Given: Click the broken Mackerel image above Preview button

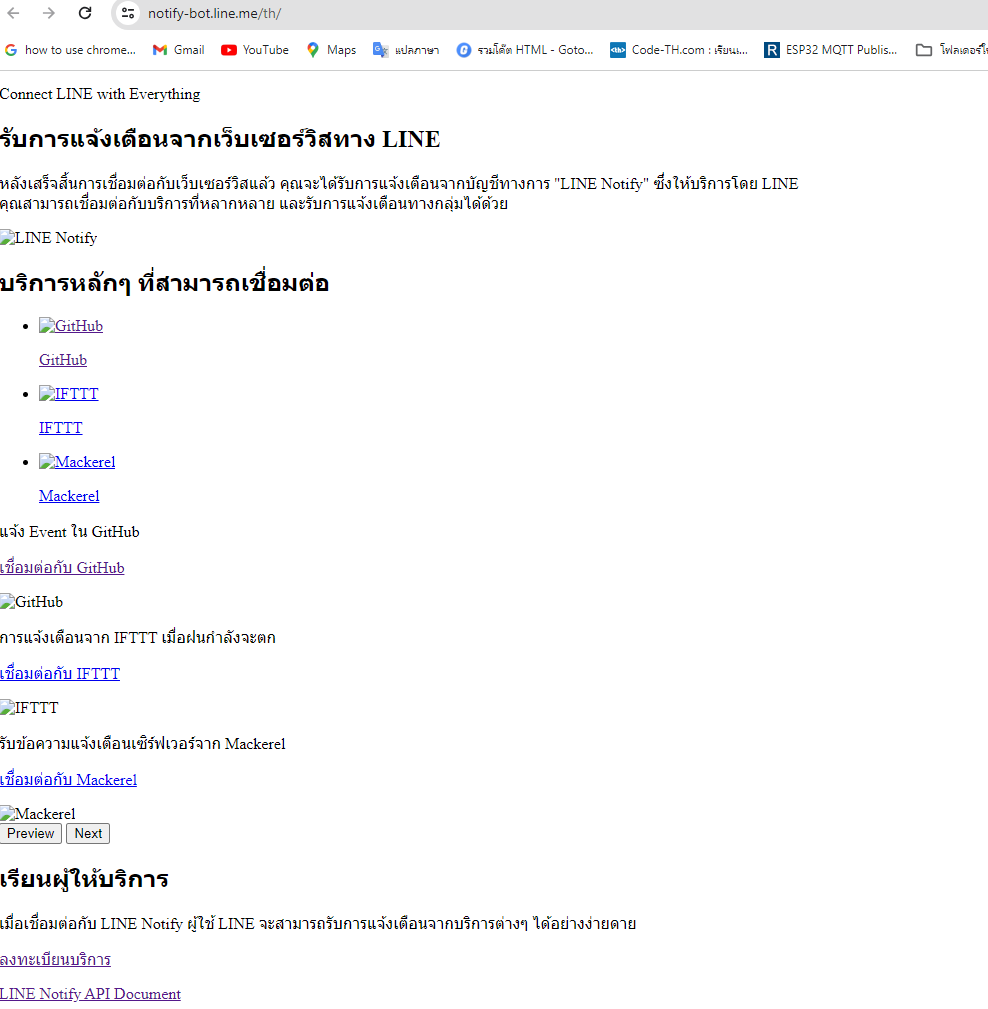Looking at the screenshot, I should pyautogui.click(x=38, y=814).
